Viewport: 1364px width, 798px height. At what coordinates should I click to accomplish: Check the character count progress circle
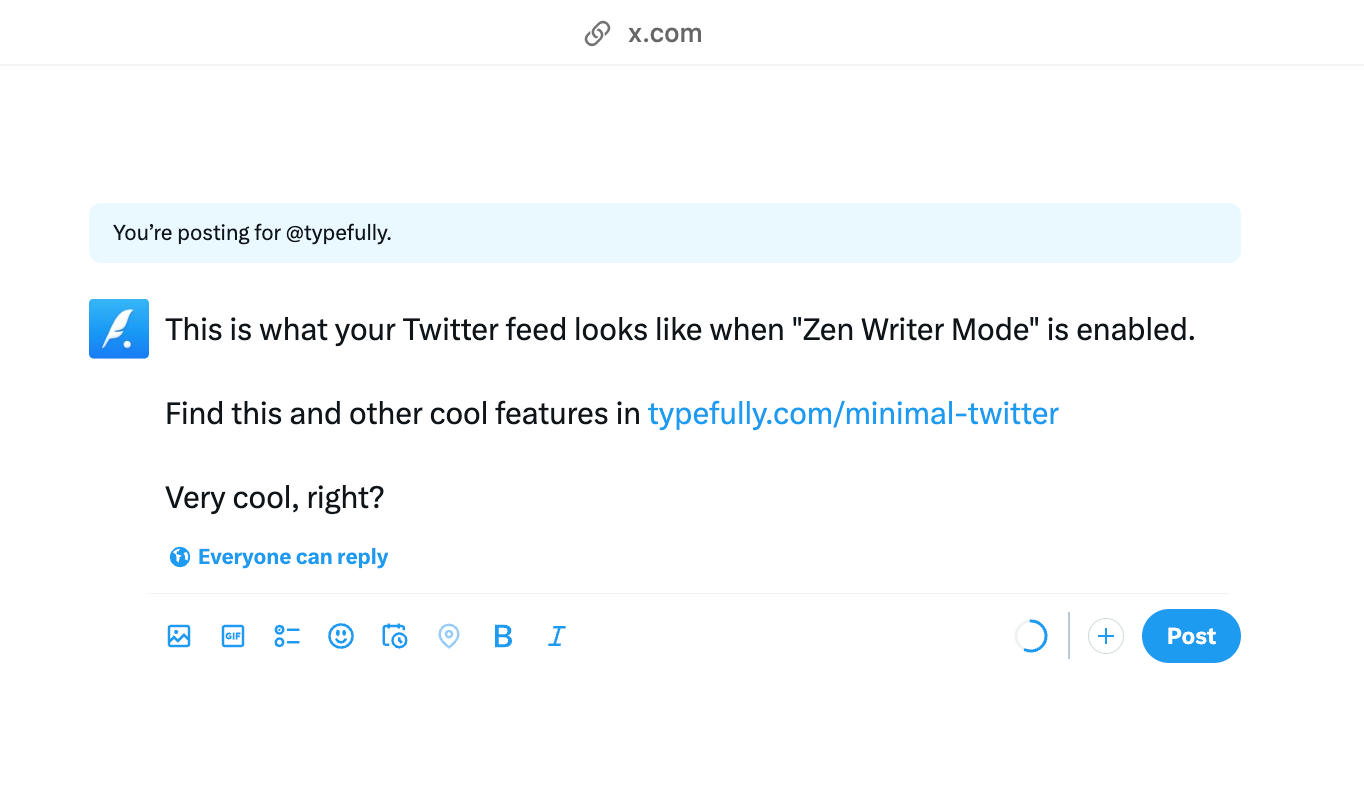1031,636
